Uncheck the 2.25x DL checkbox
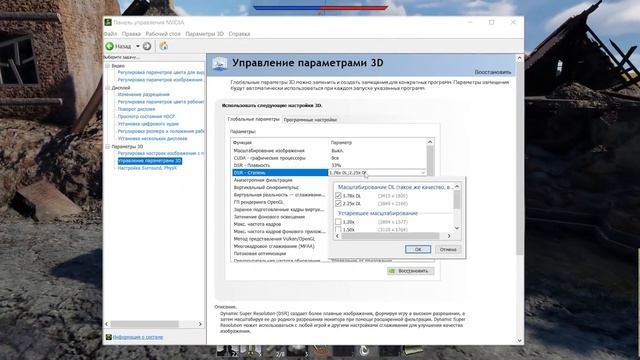Screen dimensions: 640x360 coord(338,203)
